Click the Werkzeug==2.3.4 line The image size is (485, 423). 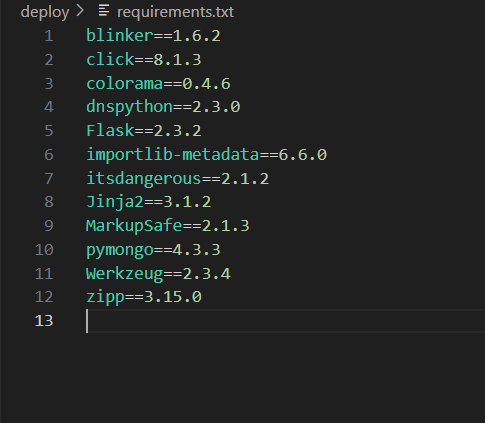158,274
